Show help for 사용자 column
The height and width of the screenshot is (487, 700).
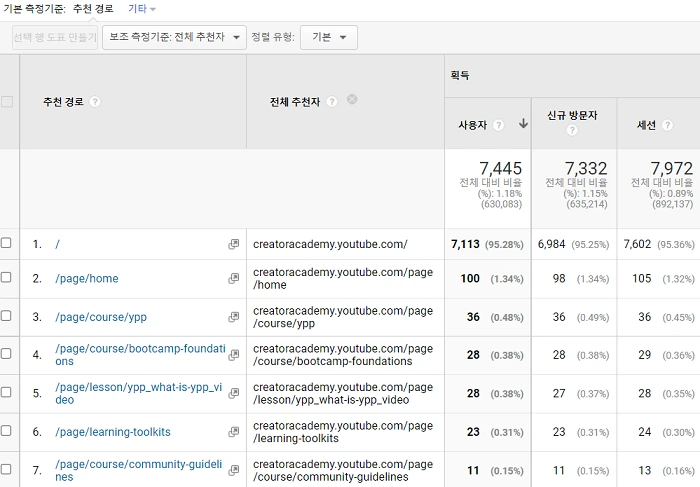coord(498,125)
